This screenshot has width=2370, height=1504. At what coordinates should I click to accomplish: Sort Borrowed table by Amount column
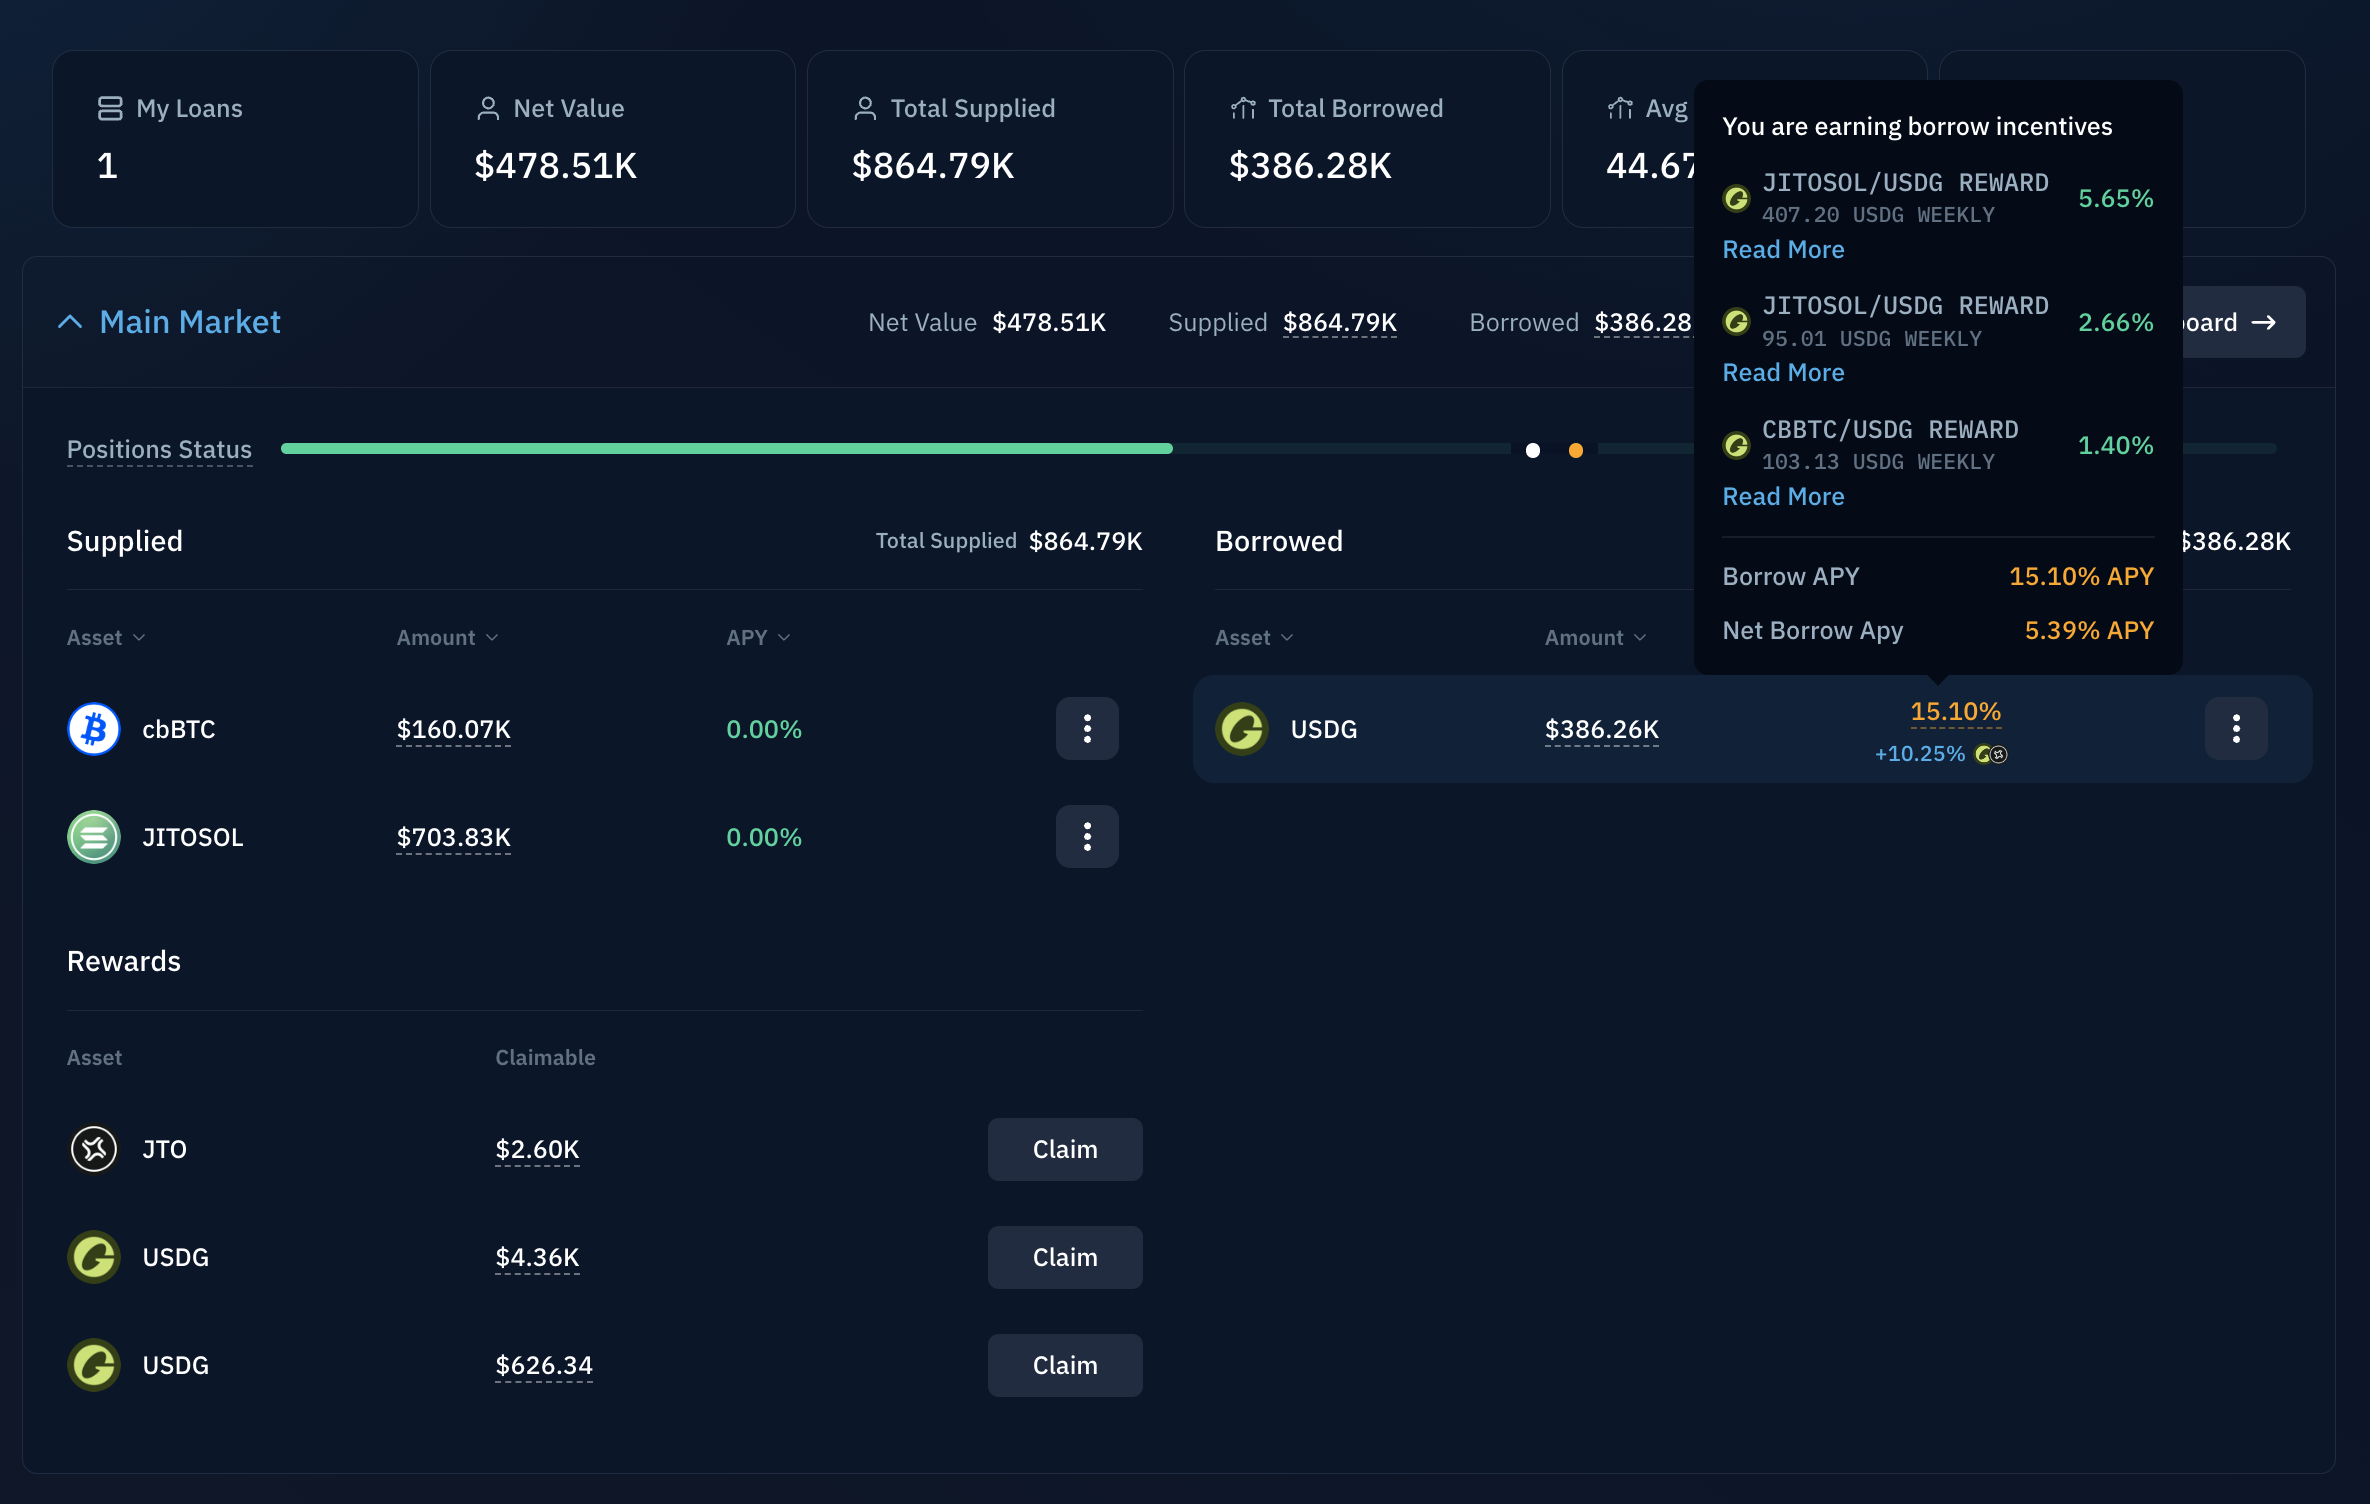(1595, 638)
